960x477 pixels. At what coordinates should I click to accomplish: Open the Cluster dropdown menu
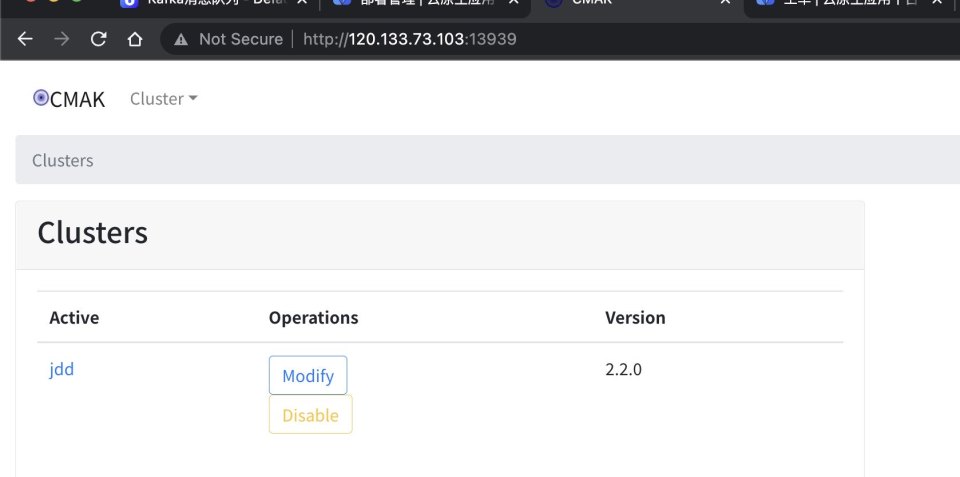pos(164,99)
